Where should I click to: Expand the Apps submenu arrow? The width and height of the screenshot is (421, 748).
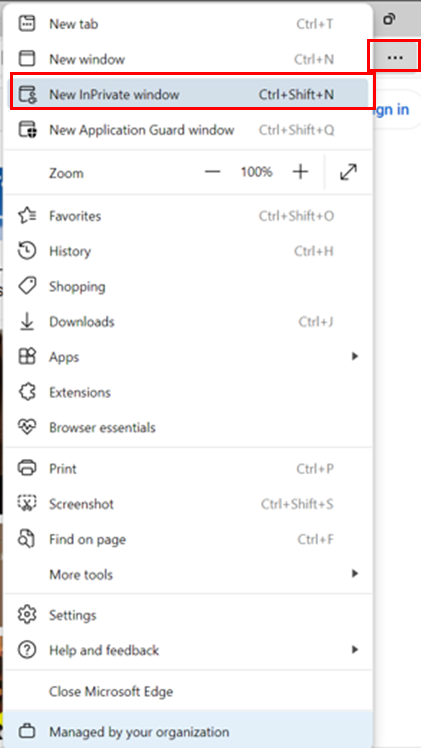(354, 356)
